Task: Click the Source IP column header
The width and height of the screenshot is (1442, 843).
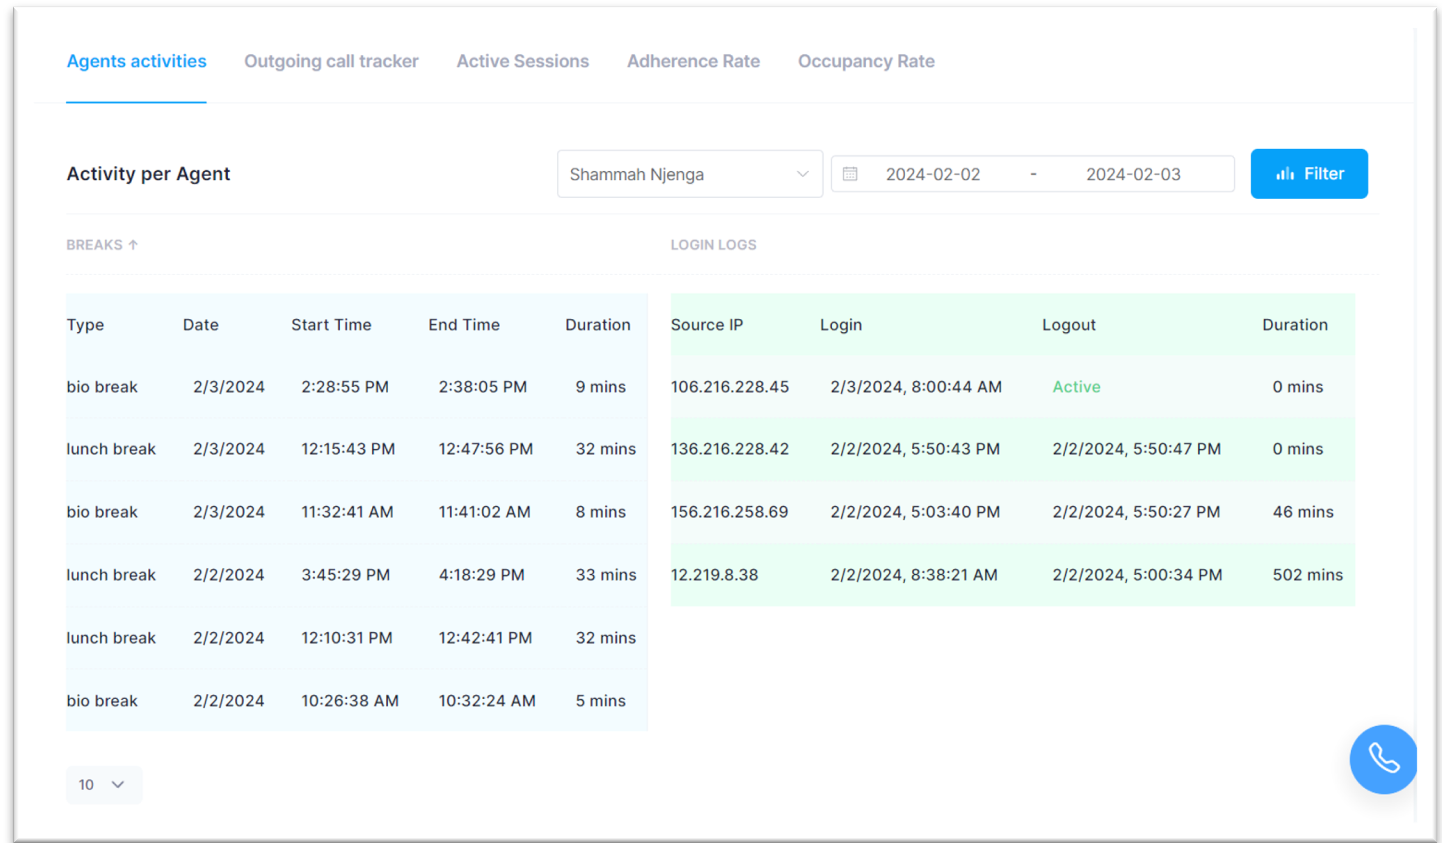Action: click(x=707, y=325)
